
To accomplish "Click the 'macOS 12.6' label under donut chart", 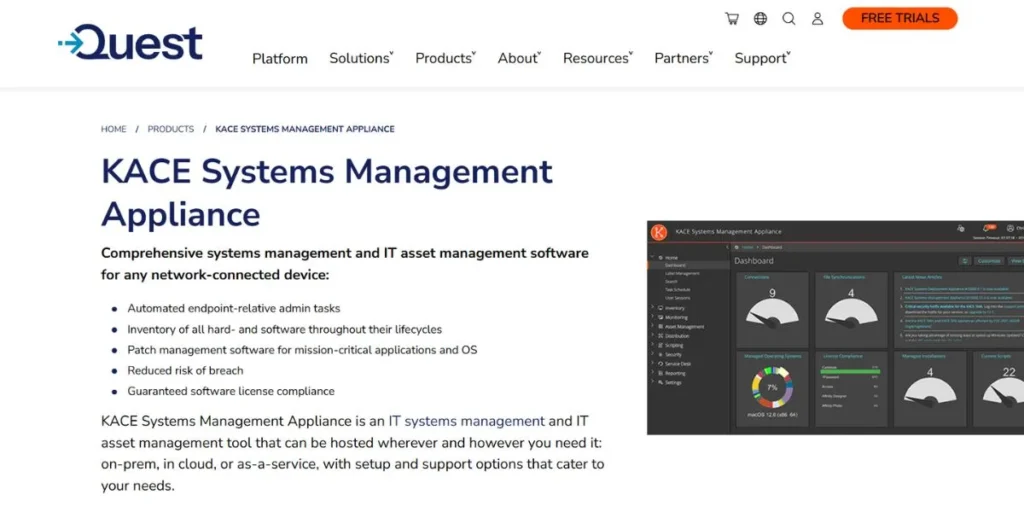I will (x=773, y=415).
